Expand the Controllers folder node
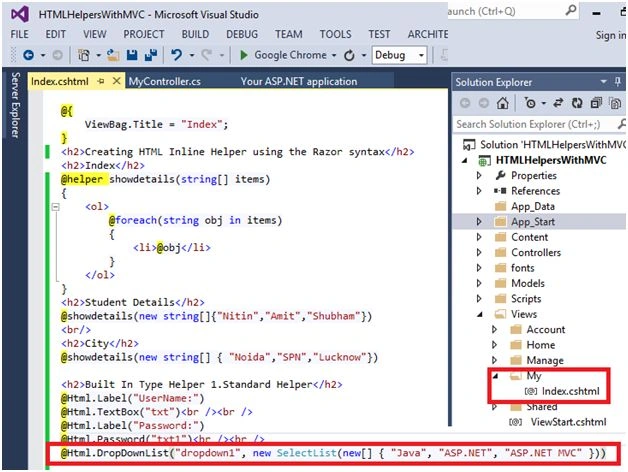The height and width of the screenshot is (472, 628). 479,252
